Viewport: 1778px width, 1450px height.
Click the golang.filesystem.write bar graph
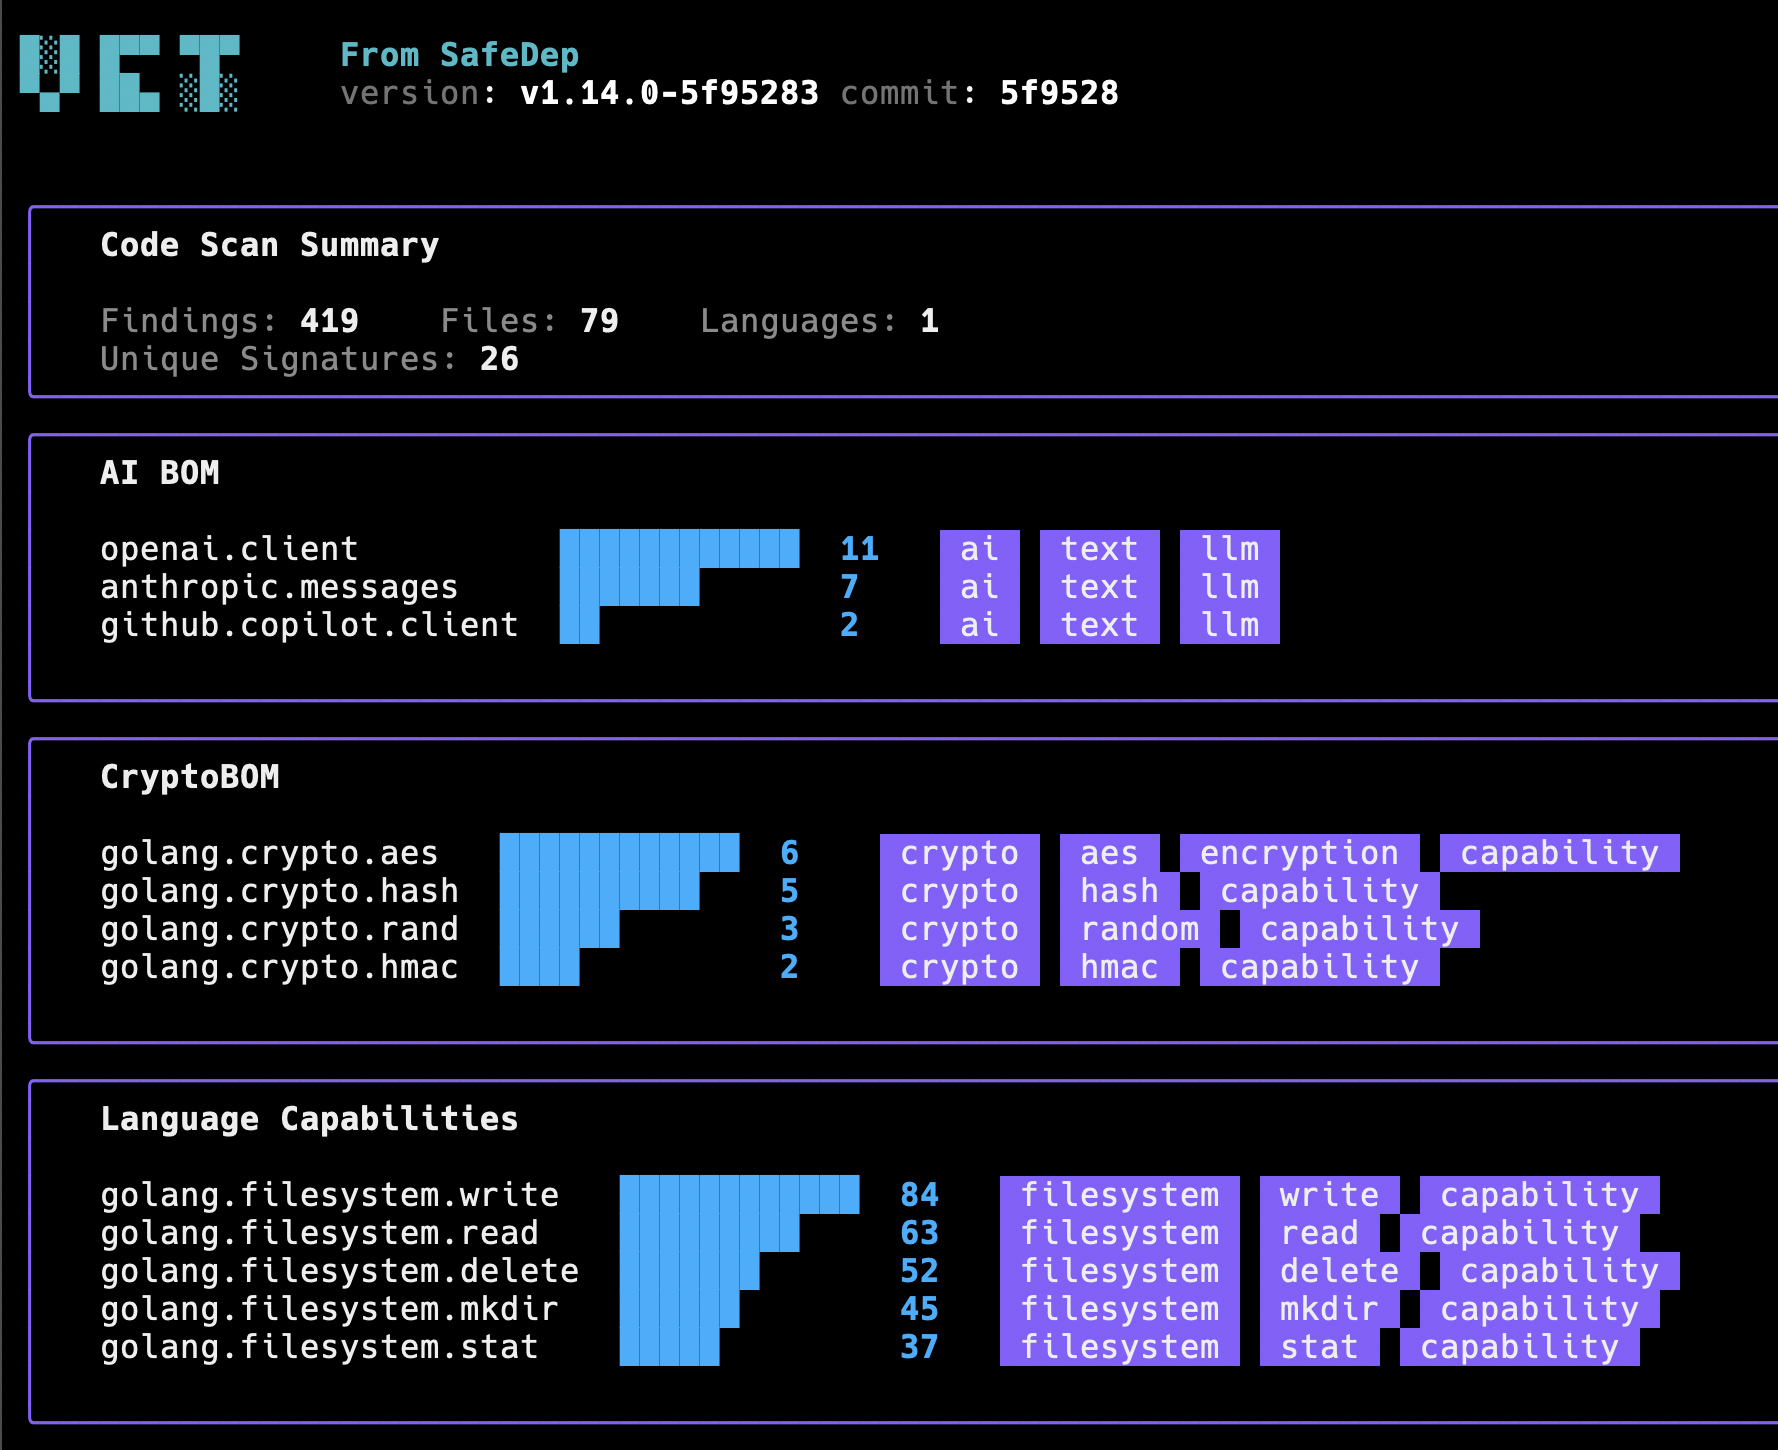coord(739,1195)
